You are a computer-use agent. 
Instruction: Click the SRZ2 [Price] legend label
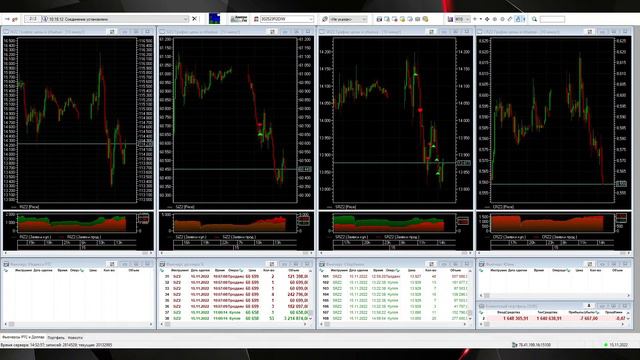click(x=345, y=207)
